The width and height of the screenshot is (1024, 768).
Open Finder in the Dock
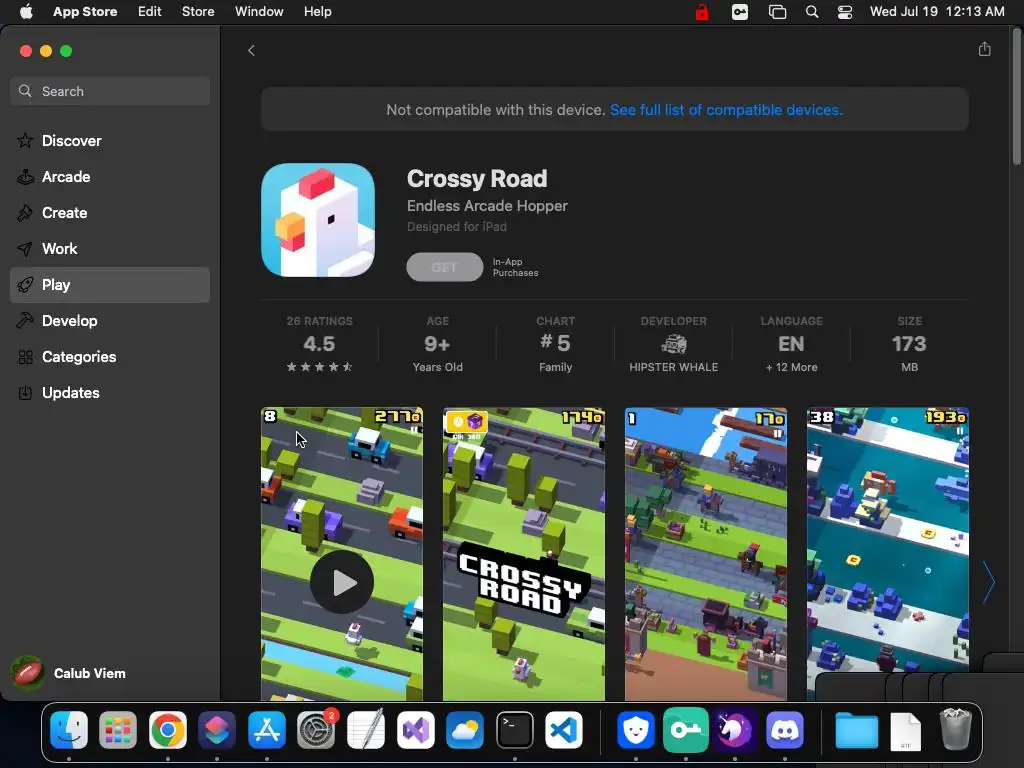pyautogui.click(x=69, y=730)
